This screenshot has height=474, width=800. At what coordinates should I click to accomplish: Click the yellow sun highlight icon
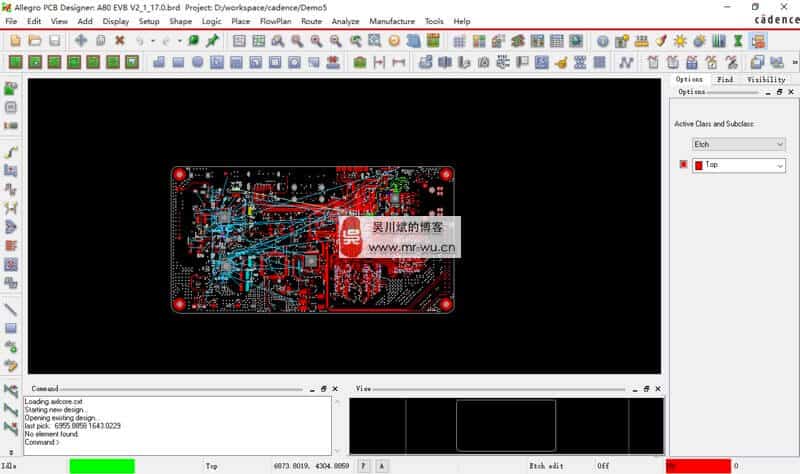coord(680,41)
